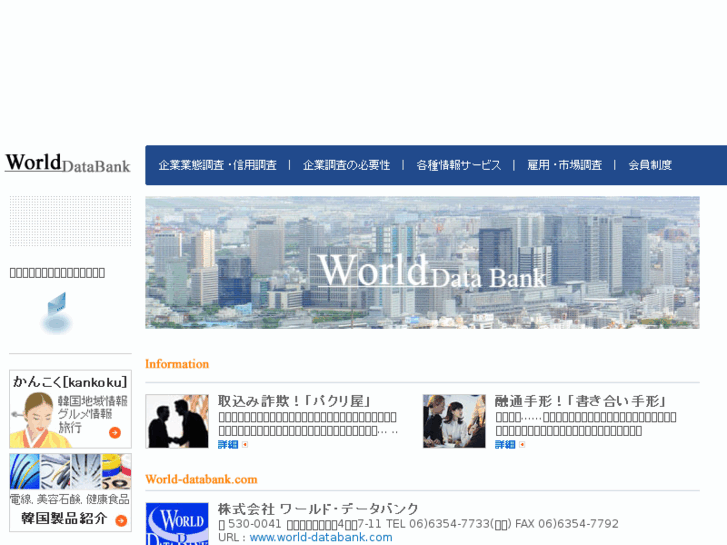Screen dimensions: 727x545
Task: Click the city skyline banner image
Action: coord(422,262)
